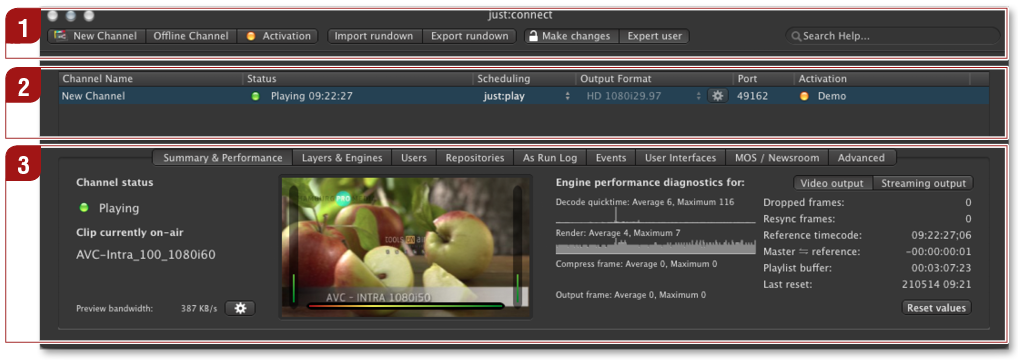The image size is (1018, 360).
Task: Click the Reference timecode value 09:22:27;06
Action: (941, 235)
